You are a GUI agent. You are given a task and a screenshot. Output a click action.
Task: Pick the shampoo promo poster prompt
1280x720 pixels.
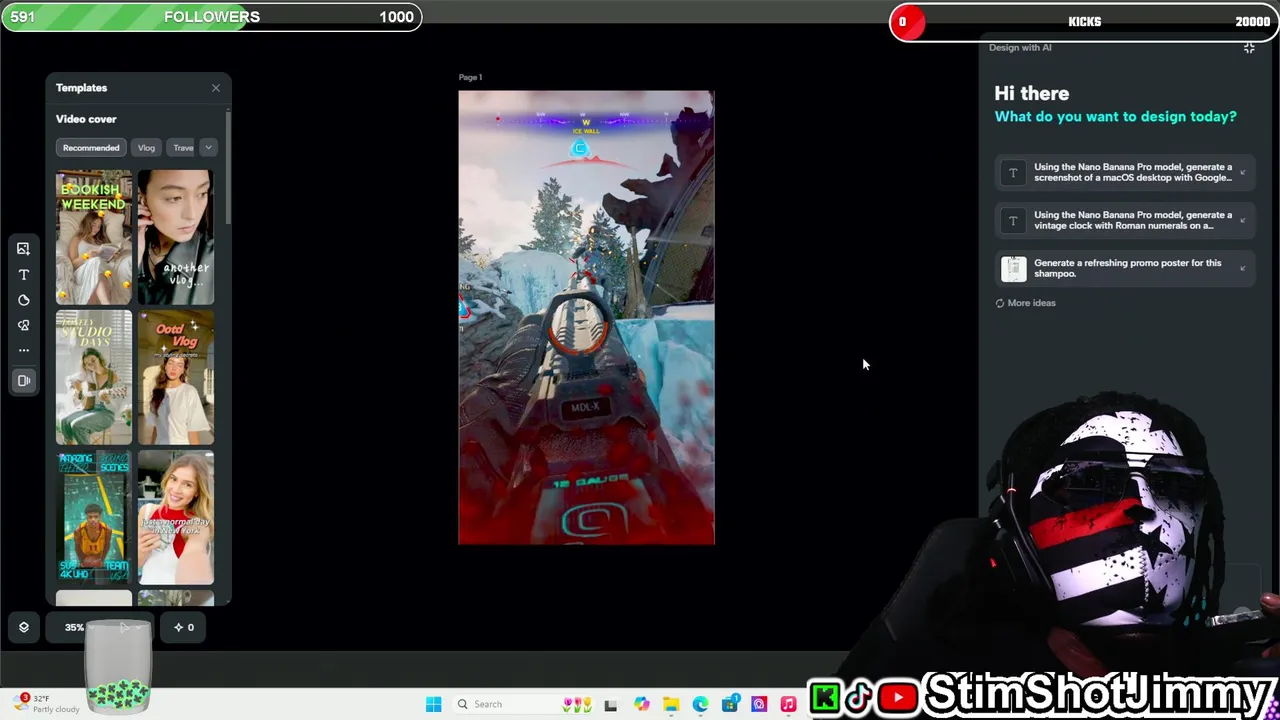click(1125, 268)
